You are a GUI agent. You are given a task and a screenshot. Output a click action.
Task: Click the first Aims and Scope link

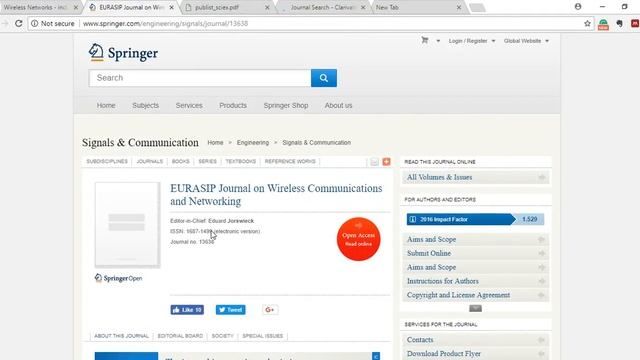(431, 240)
